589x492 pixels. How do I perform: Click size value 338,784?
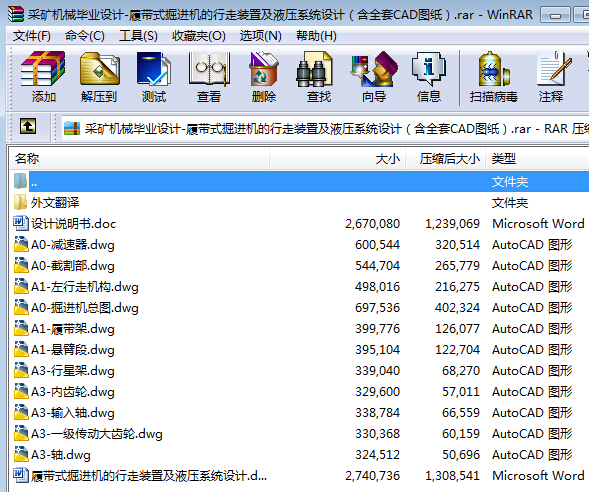[x=377, y=413]
